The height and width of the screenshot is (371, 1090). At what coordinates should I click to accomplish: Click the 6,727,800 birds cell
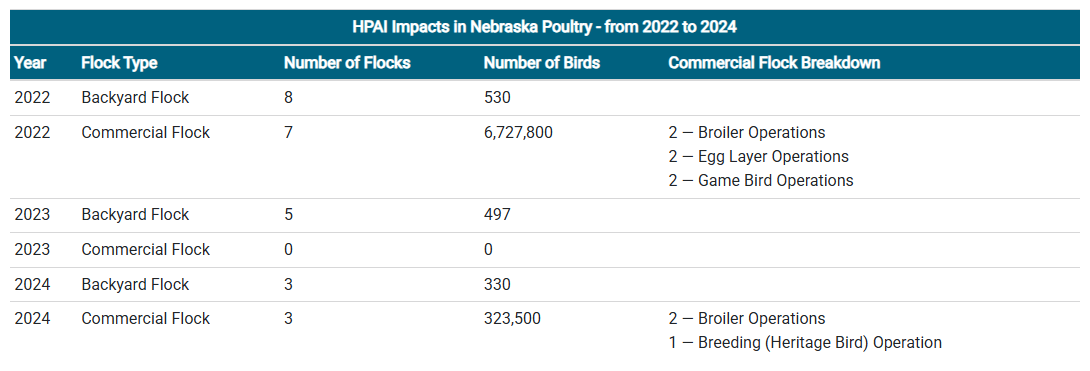point(519,132)
